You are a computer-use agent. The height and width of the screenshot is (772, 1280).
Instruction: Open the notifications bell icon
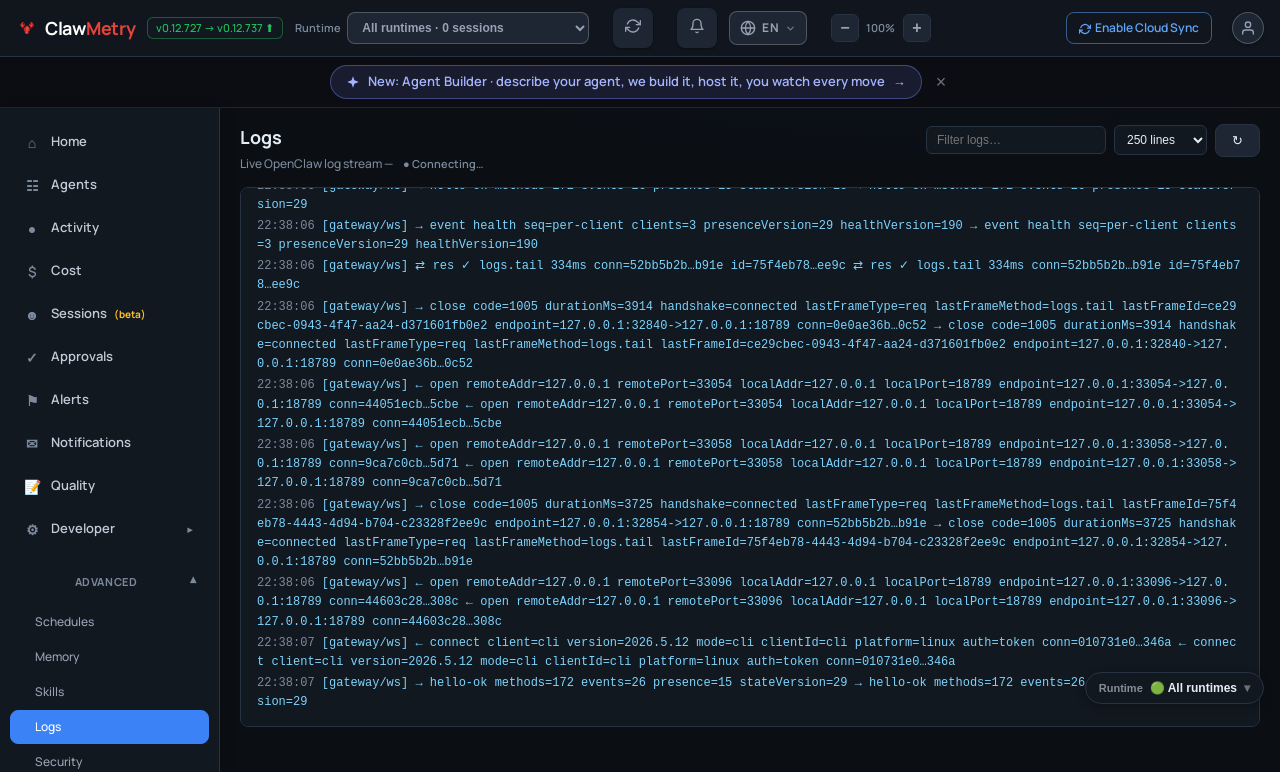(697, 28)
